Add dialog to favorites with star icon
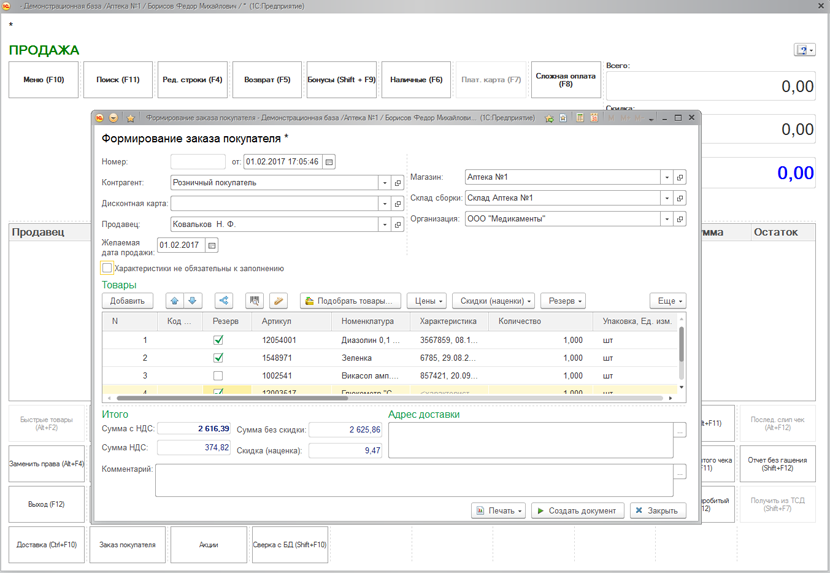 130,118
